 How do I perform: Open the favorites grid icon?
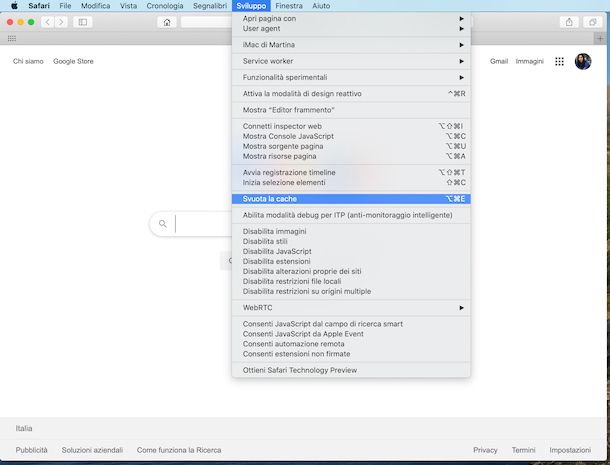click(12, 39)
